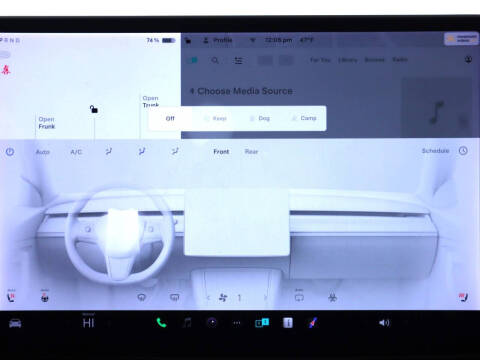Open the climate Schedule option
The image size is (480, 360).
pos(435,151)
